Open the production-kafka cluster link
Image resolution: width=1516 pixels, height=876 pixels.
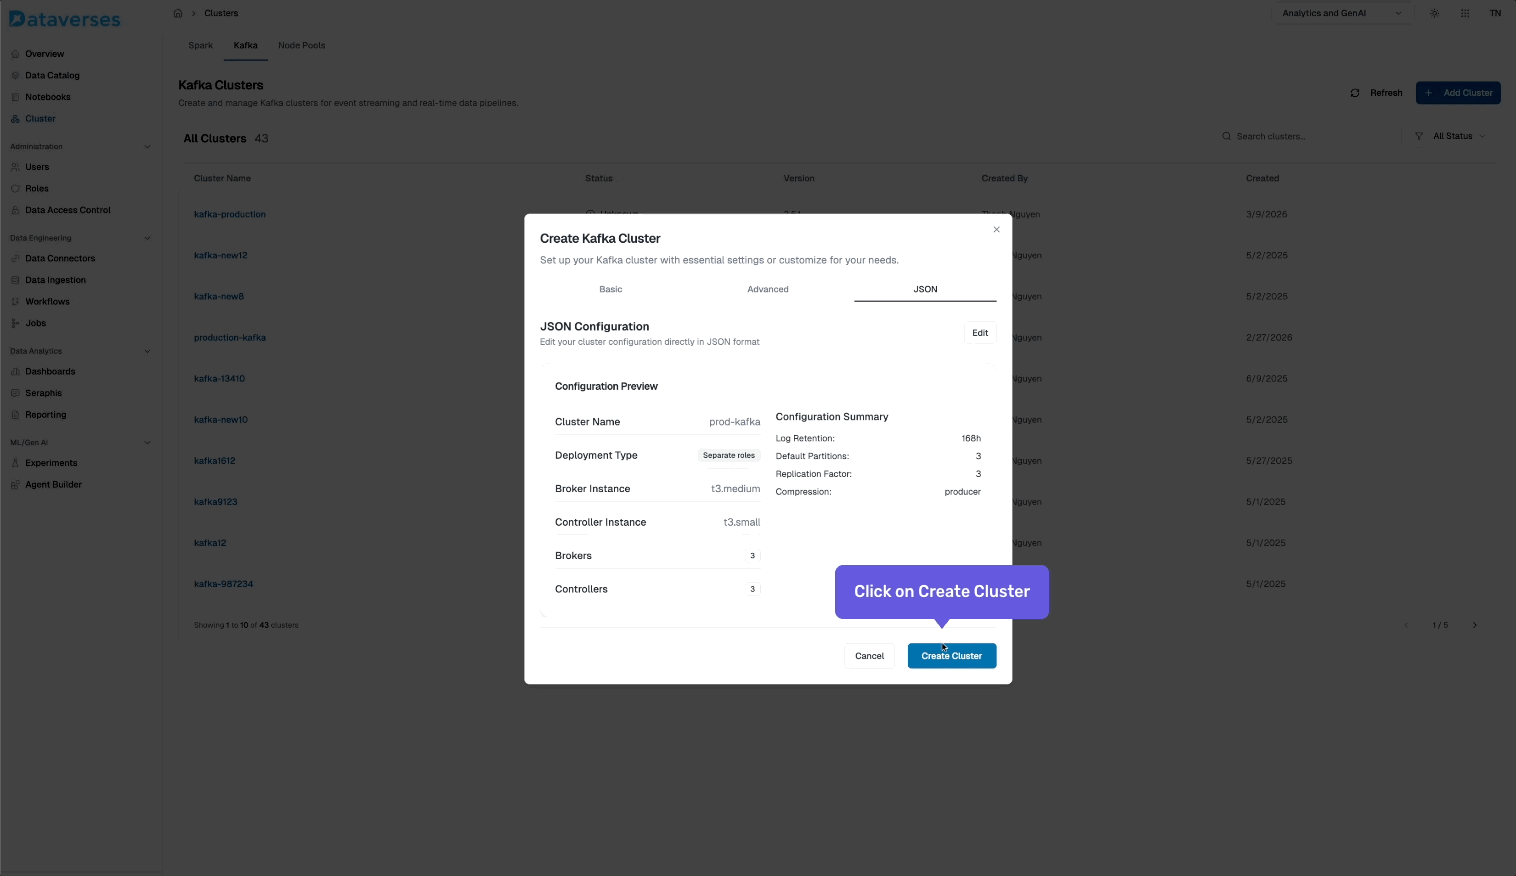(230, 337)
